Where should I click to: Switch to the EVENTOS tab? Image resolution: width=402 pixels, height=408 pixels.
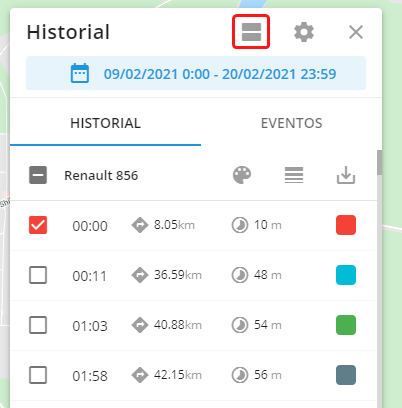coord(291,123)
